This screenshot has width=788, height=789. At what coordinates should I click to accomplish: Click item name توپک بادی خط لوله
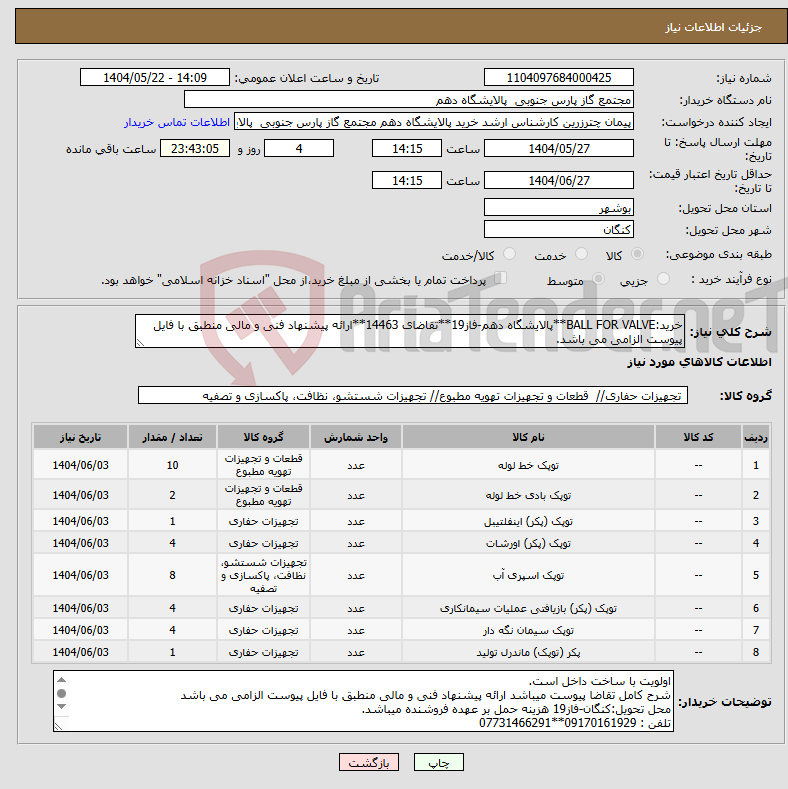click(528, 496)
